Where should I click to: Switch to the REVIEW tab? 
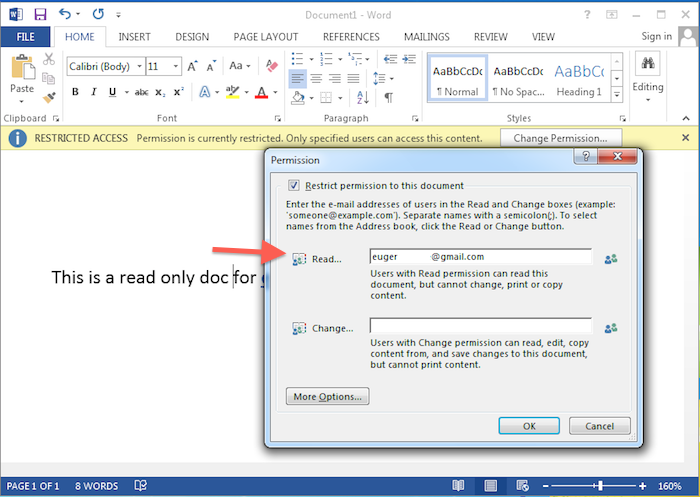491,37
